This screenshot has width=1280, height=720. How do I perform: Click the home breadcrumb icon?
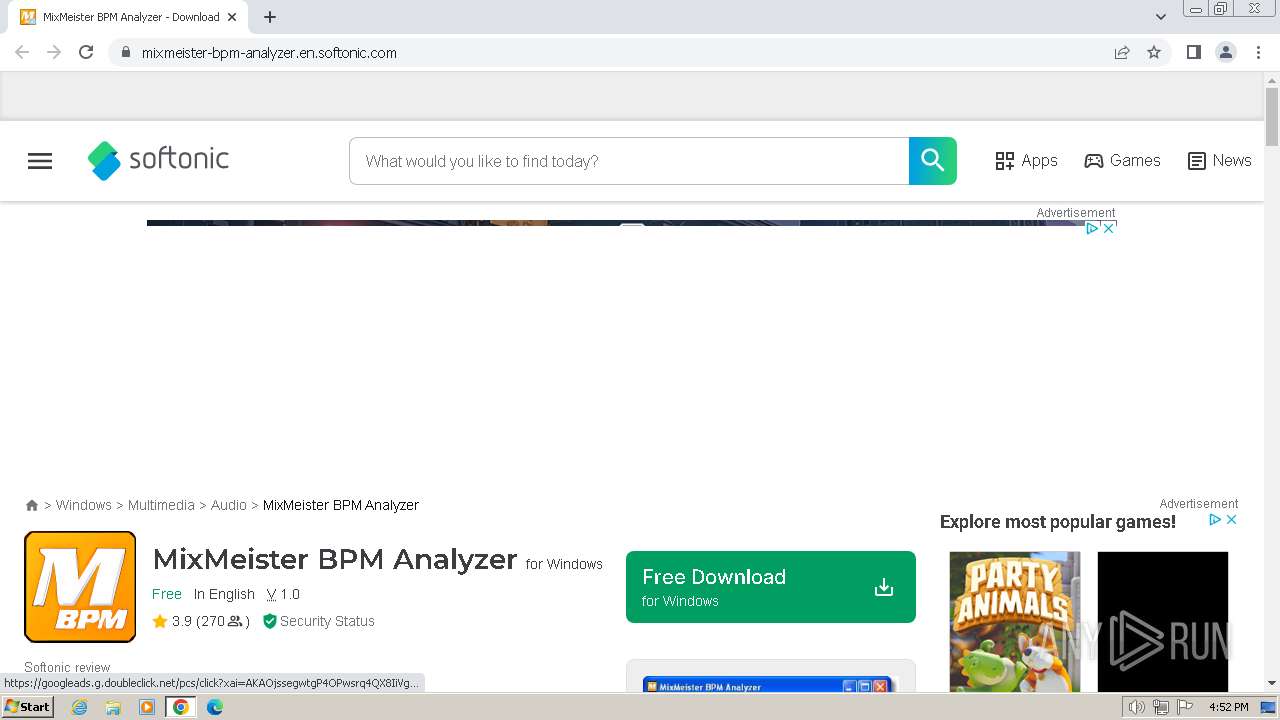click(x=32, y=506)
